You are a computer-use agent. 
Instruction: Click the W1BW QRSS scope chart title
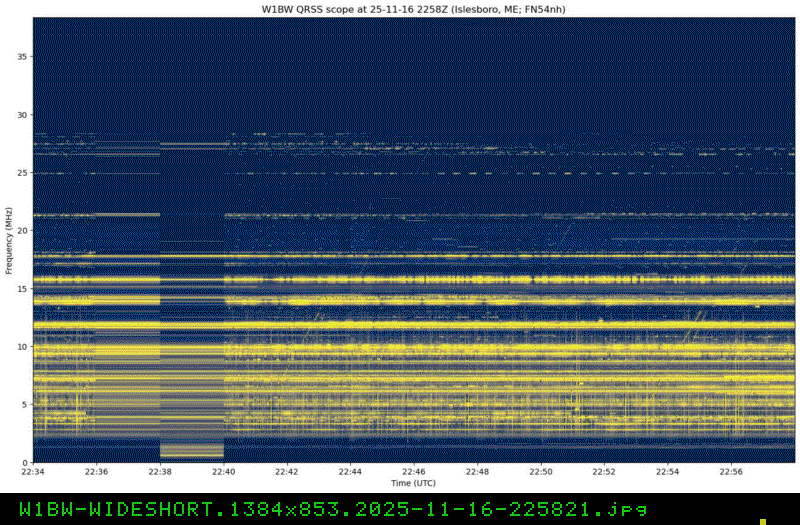point(413,9)
